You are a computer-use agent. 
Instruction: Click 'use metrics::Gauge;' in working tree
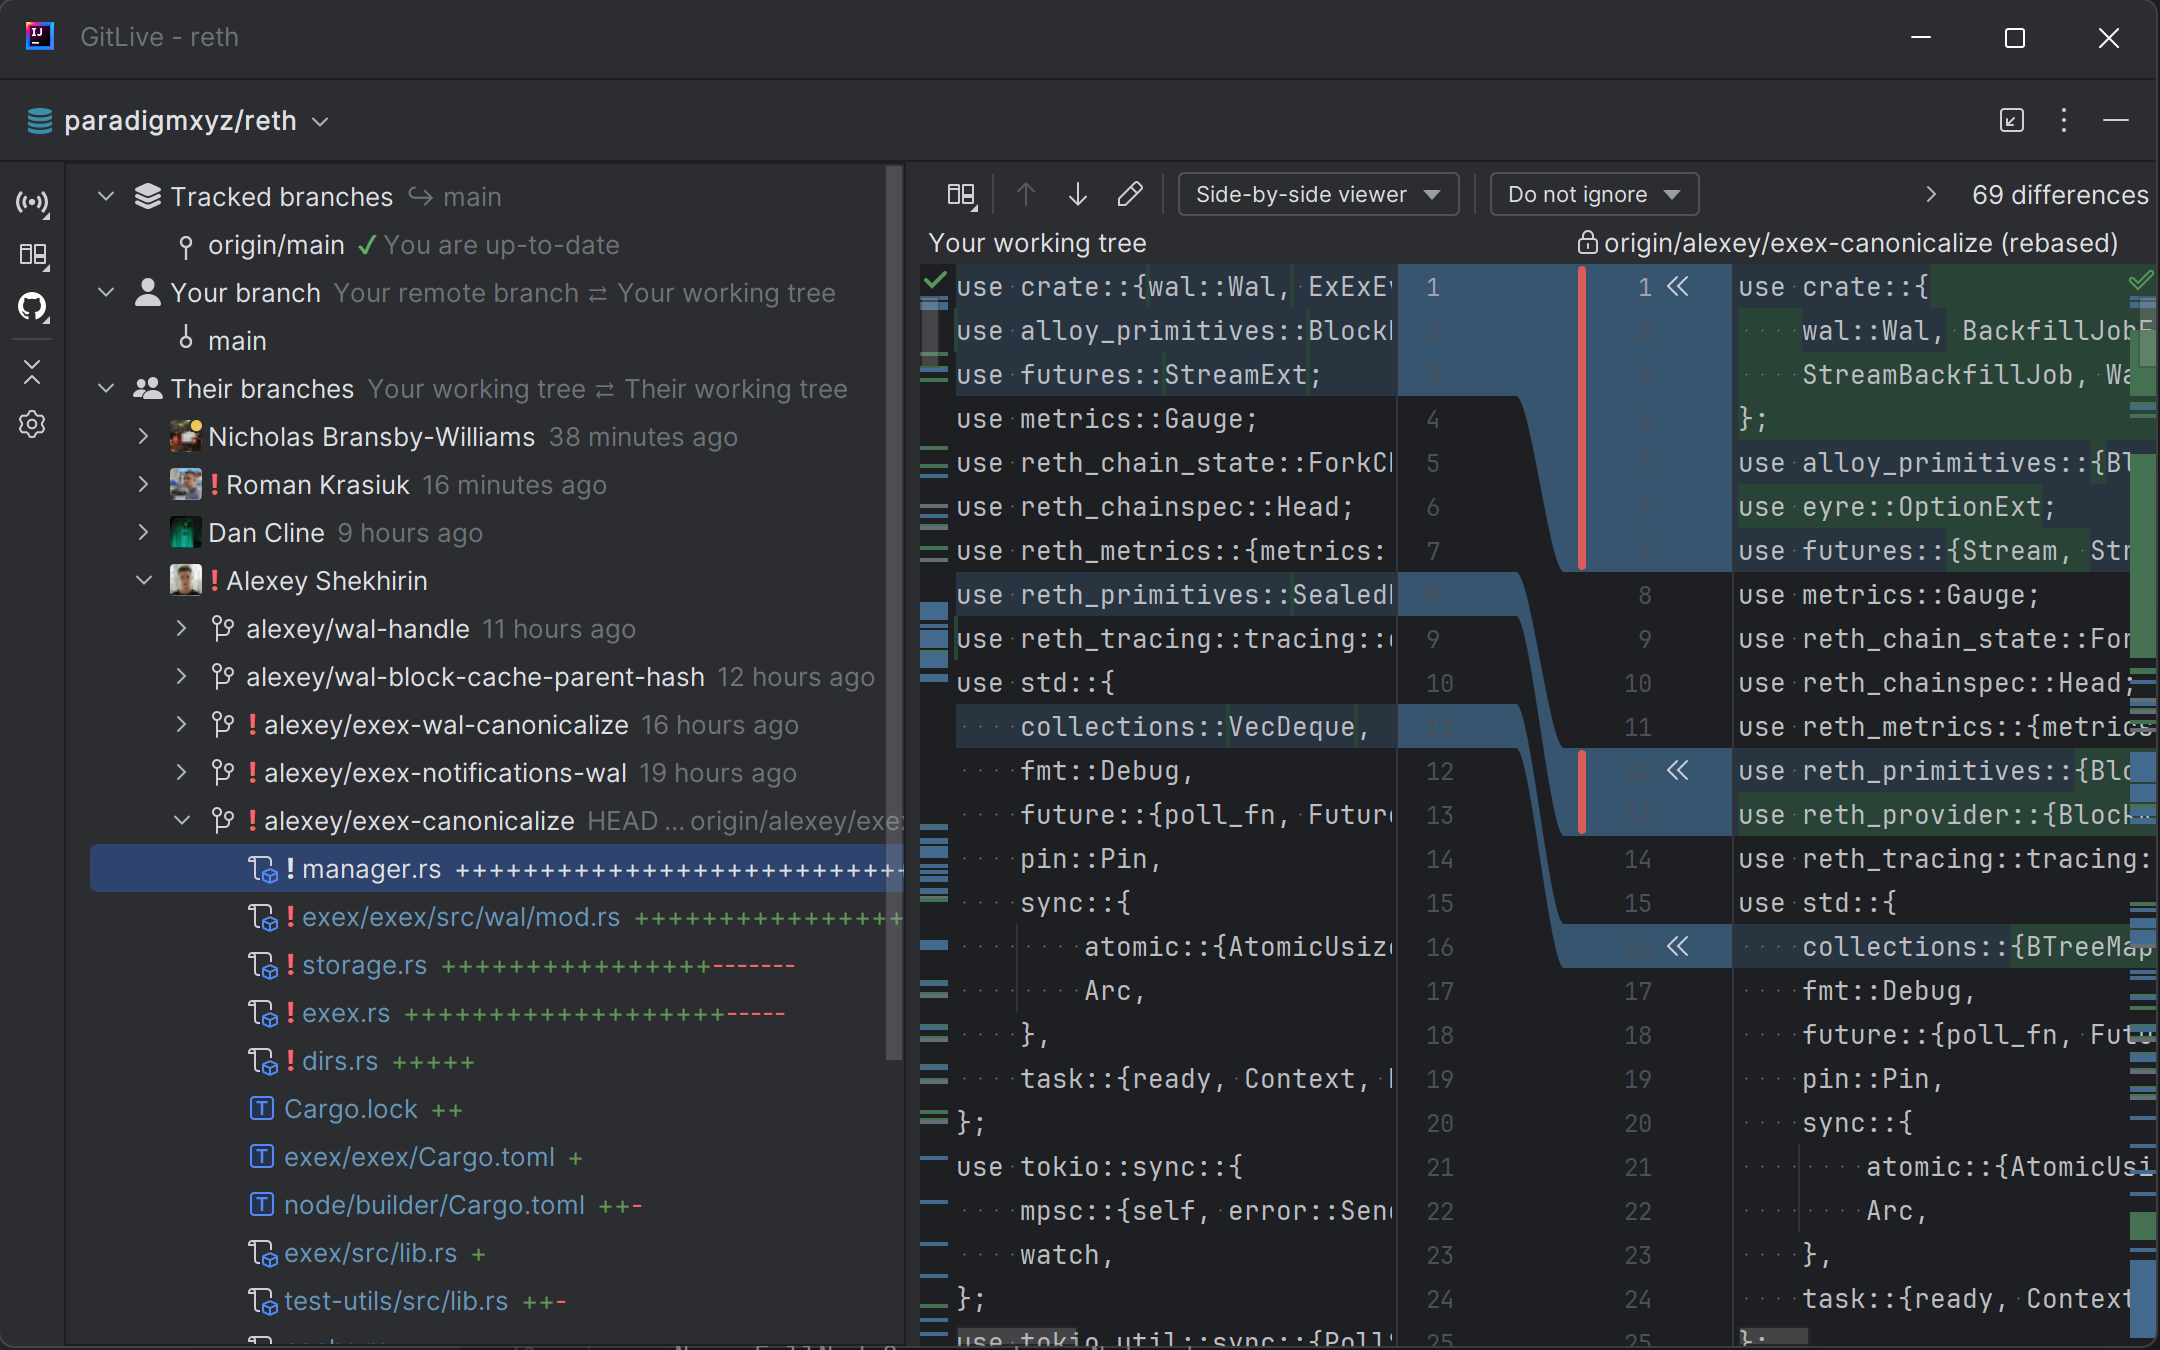coord(1106,419)
